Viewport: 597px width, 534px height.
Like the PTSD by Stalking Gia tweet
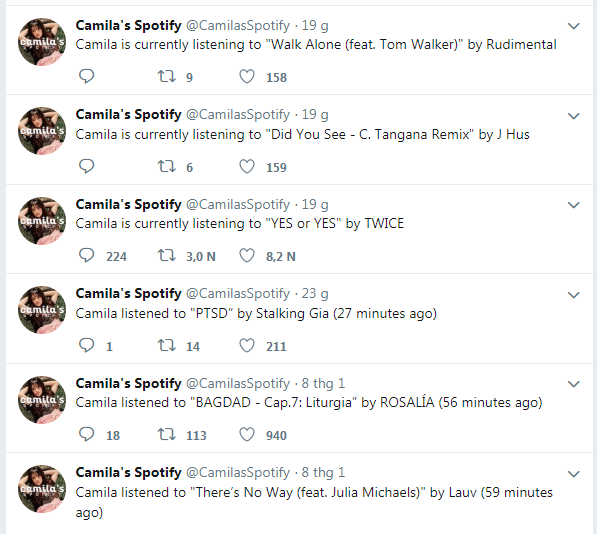(x=247, y=345)
